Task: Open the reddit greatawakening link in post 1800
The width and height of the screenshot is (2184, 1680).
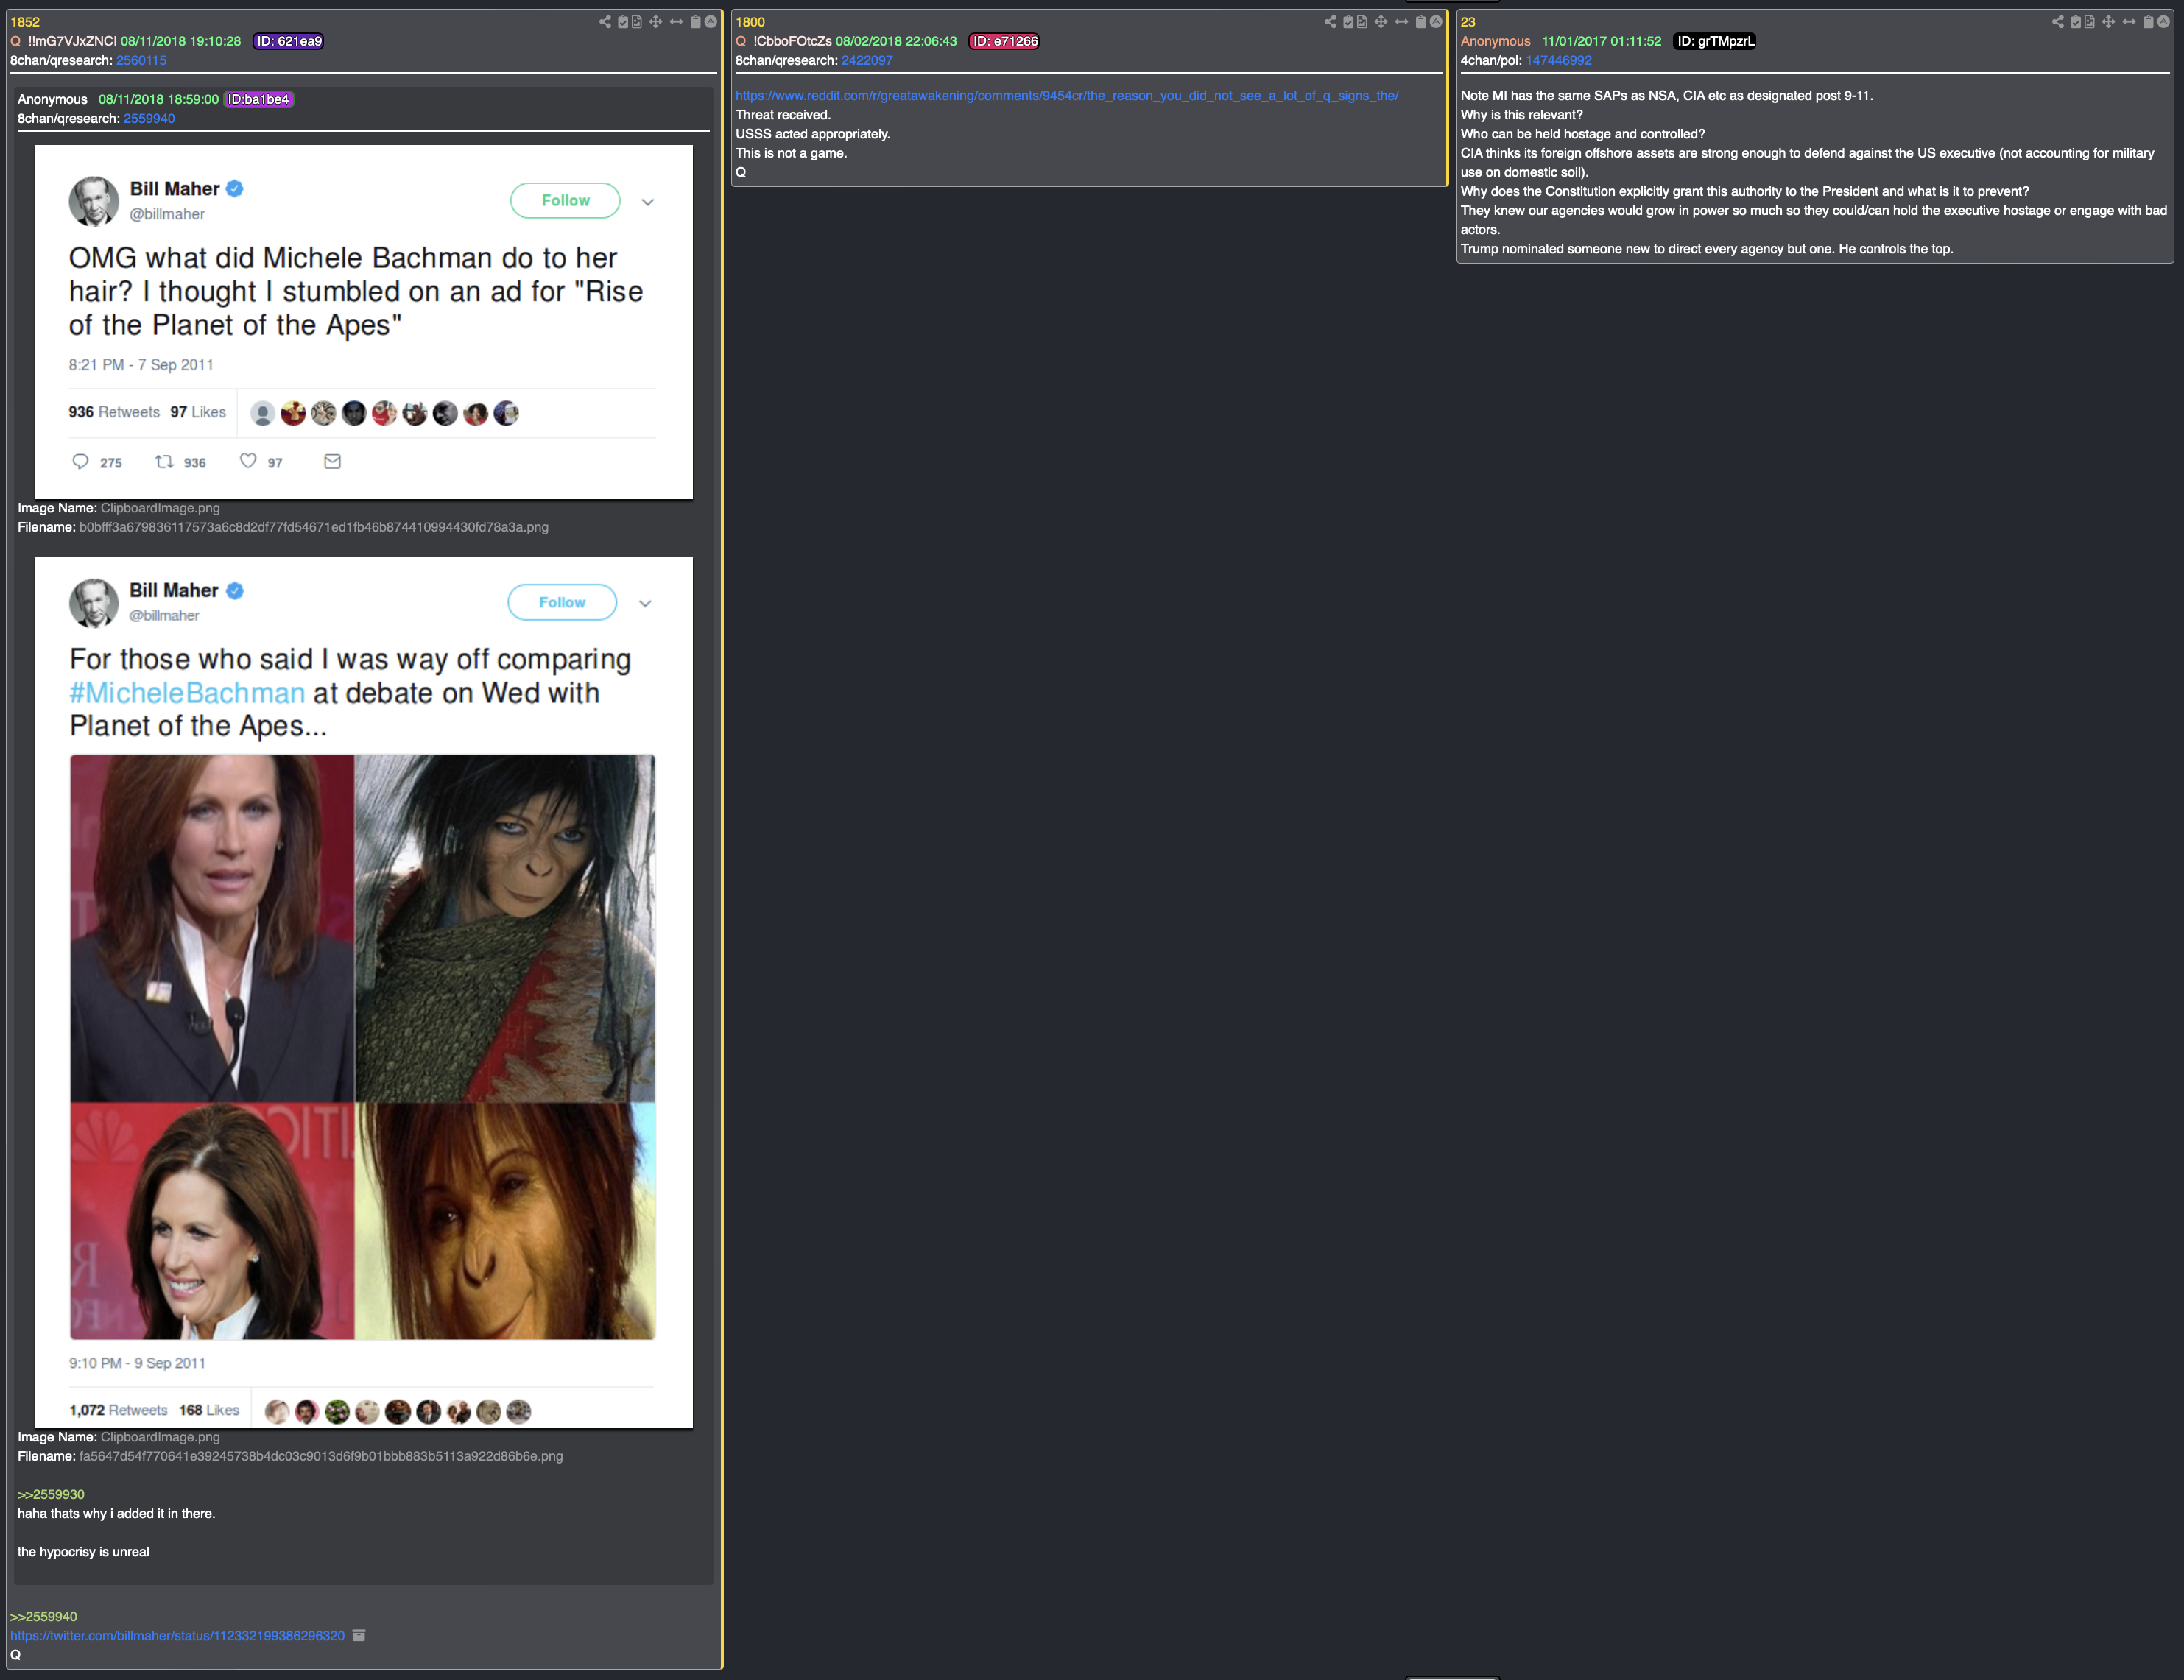Action: 1067,96
